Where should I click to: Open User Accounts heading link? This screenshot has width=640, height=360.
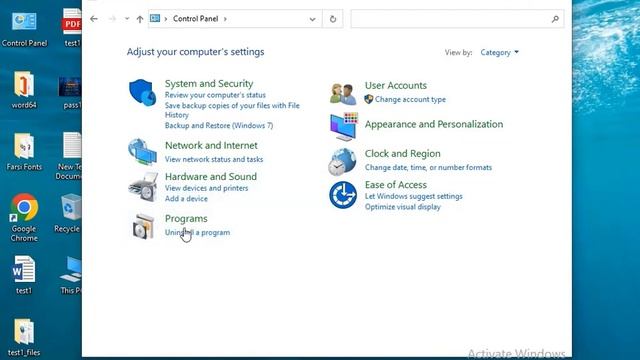click(396, 85)
